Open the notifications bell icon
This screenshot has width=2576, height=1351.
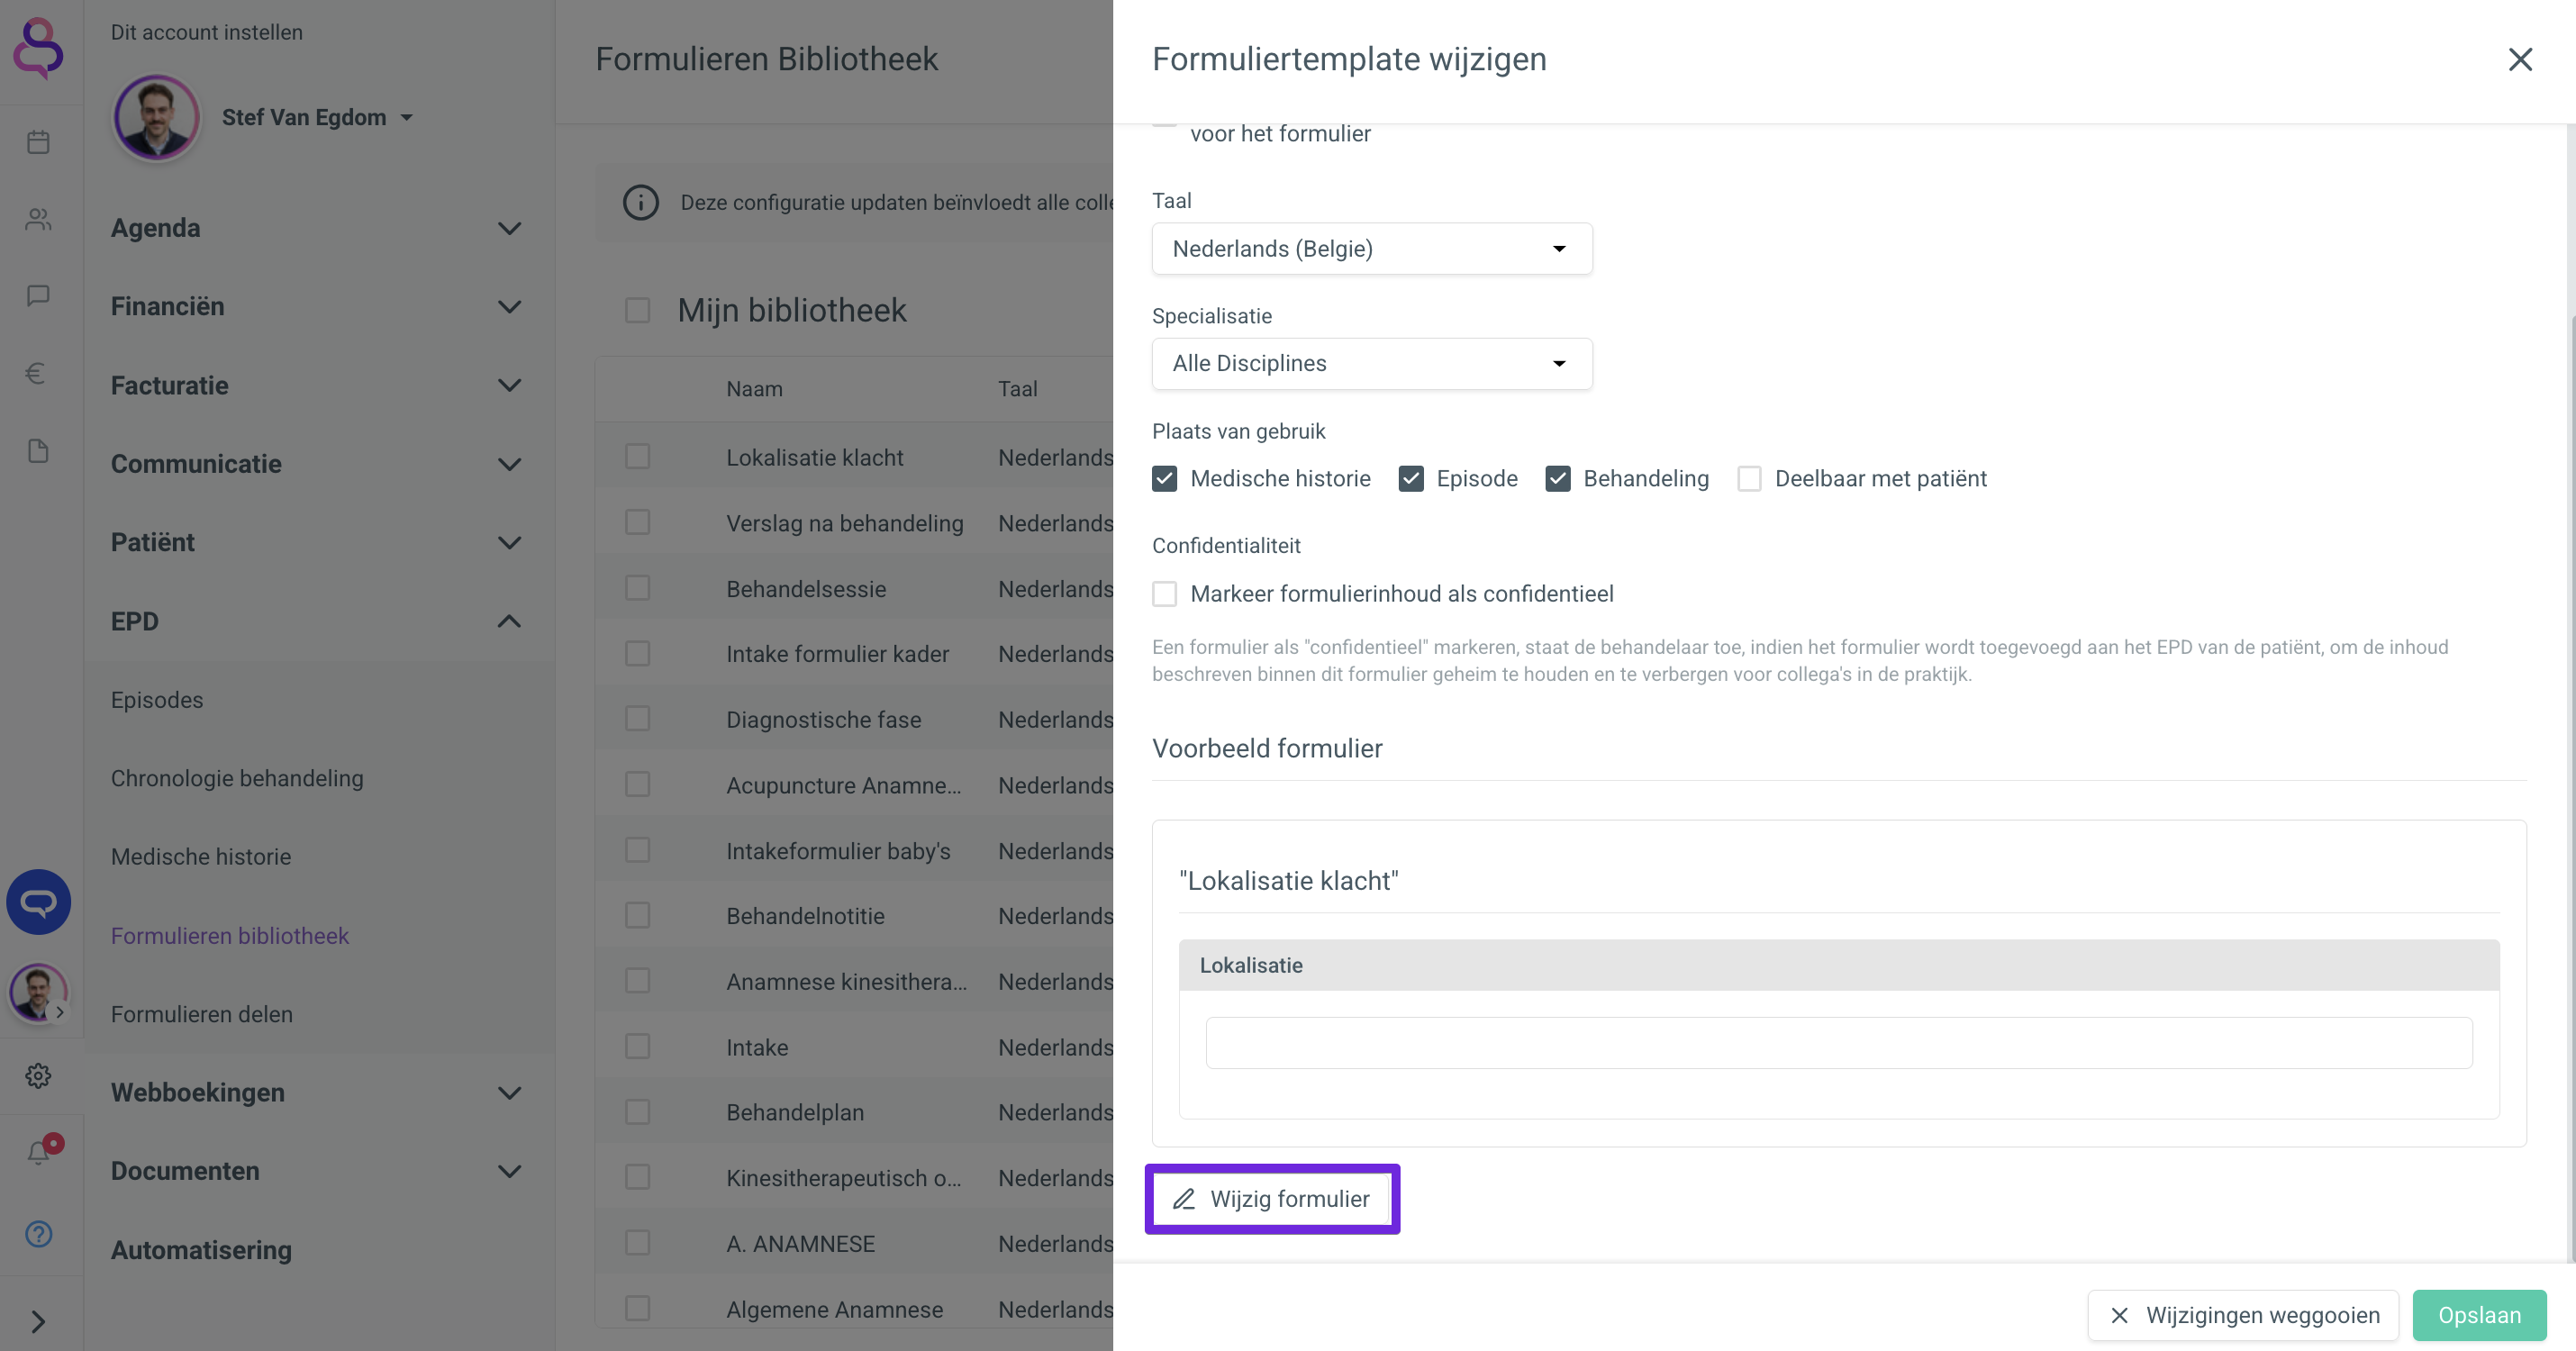click(38, 1153)
